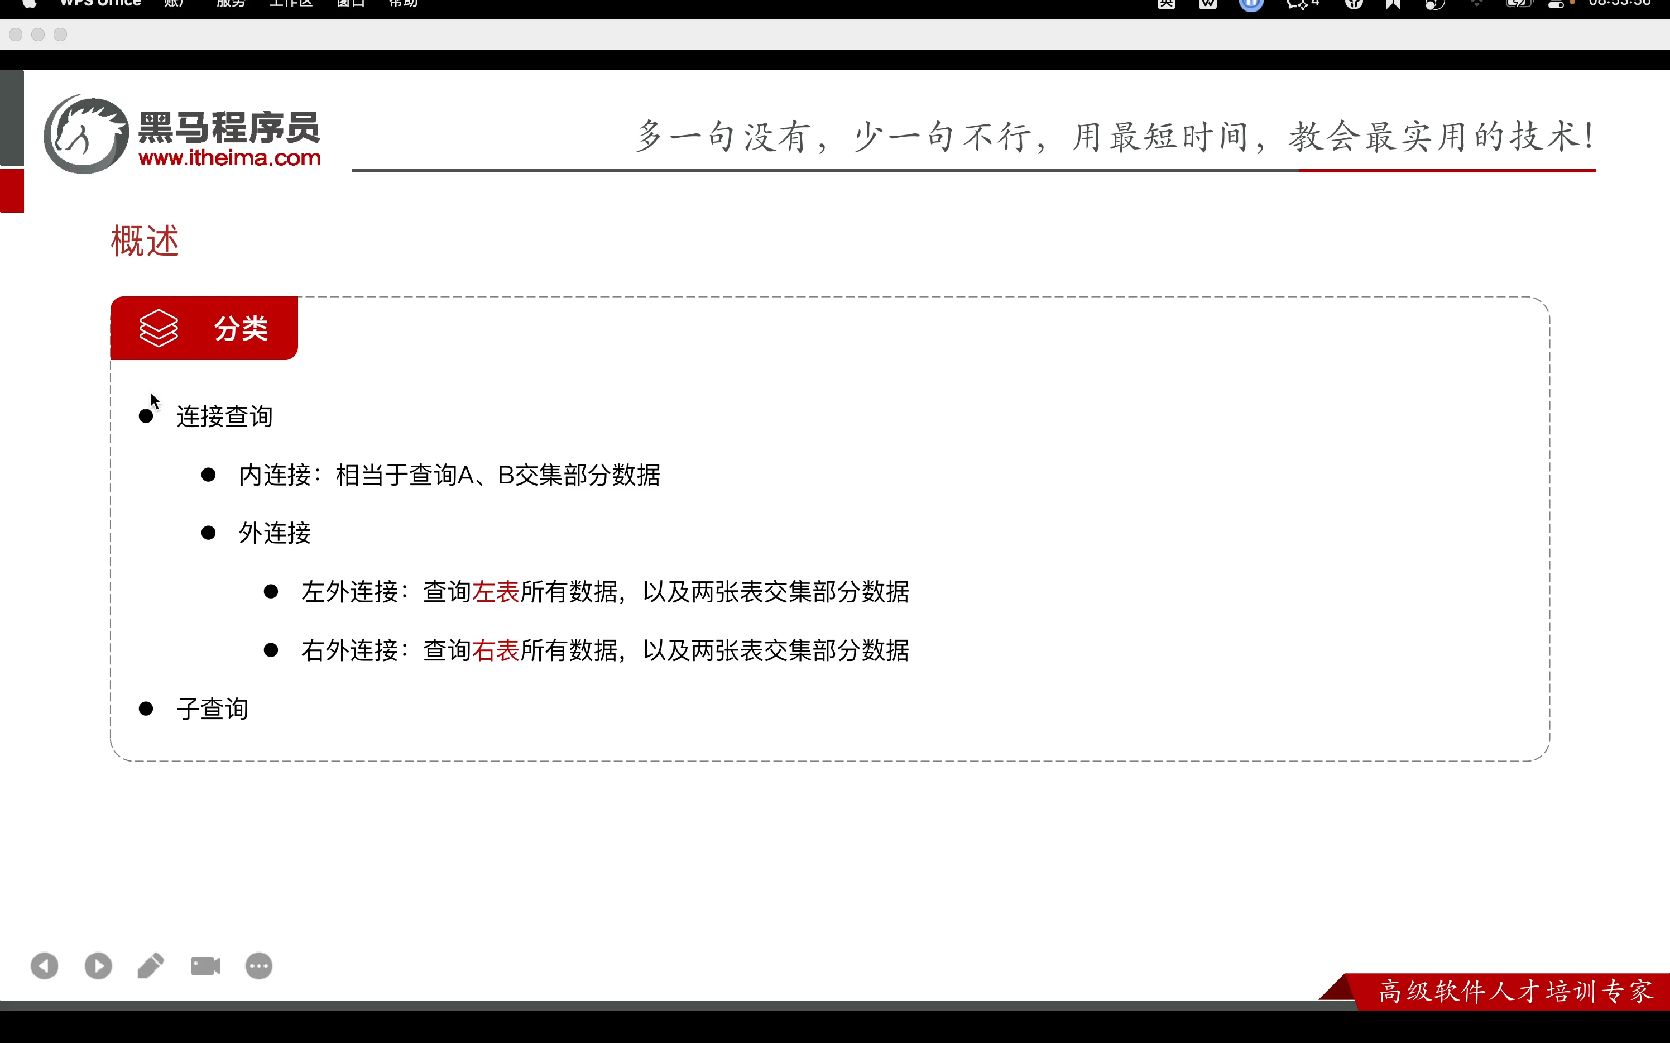This screenshot has width=1670, height=1043.
Task: Advance to the next slide arrow
Action: tap(98, 966)
